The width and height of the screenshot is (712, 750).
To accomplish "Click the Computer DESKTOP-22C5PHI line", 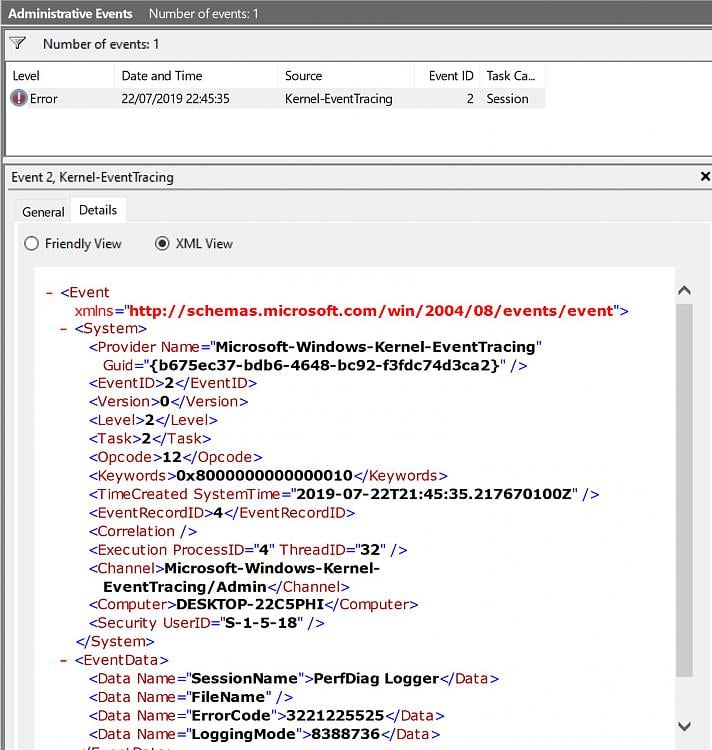I will 253,605.
